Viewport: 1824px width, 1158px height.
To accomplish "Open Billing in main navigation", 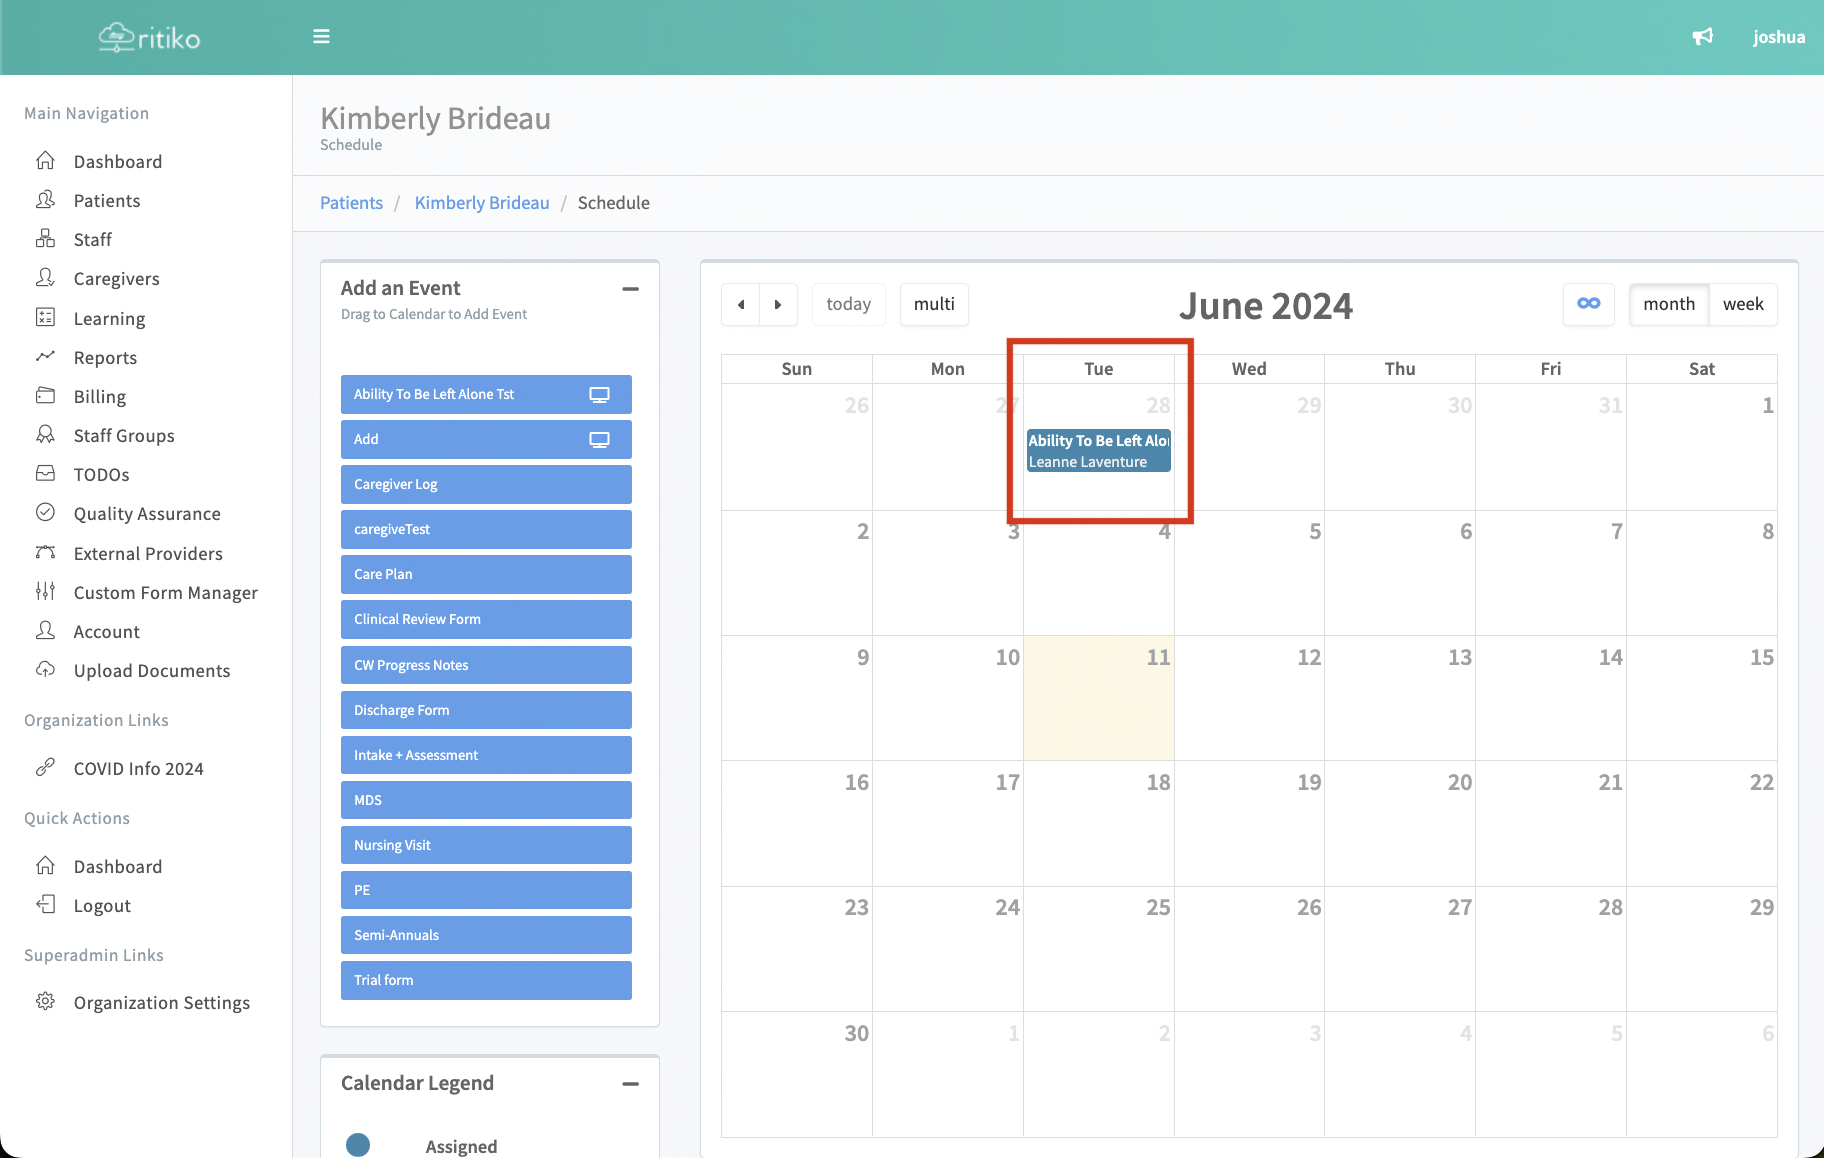I will (x=100, y=397).
